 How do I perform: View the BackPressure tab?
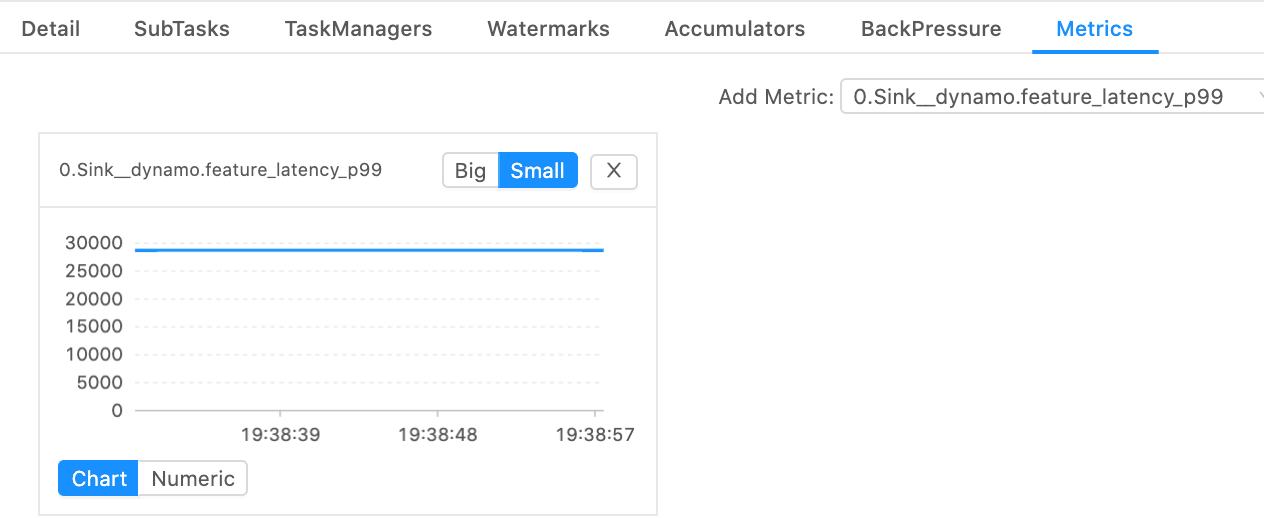[931, 29]
